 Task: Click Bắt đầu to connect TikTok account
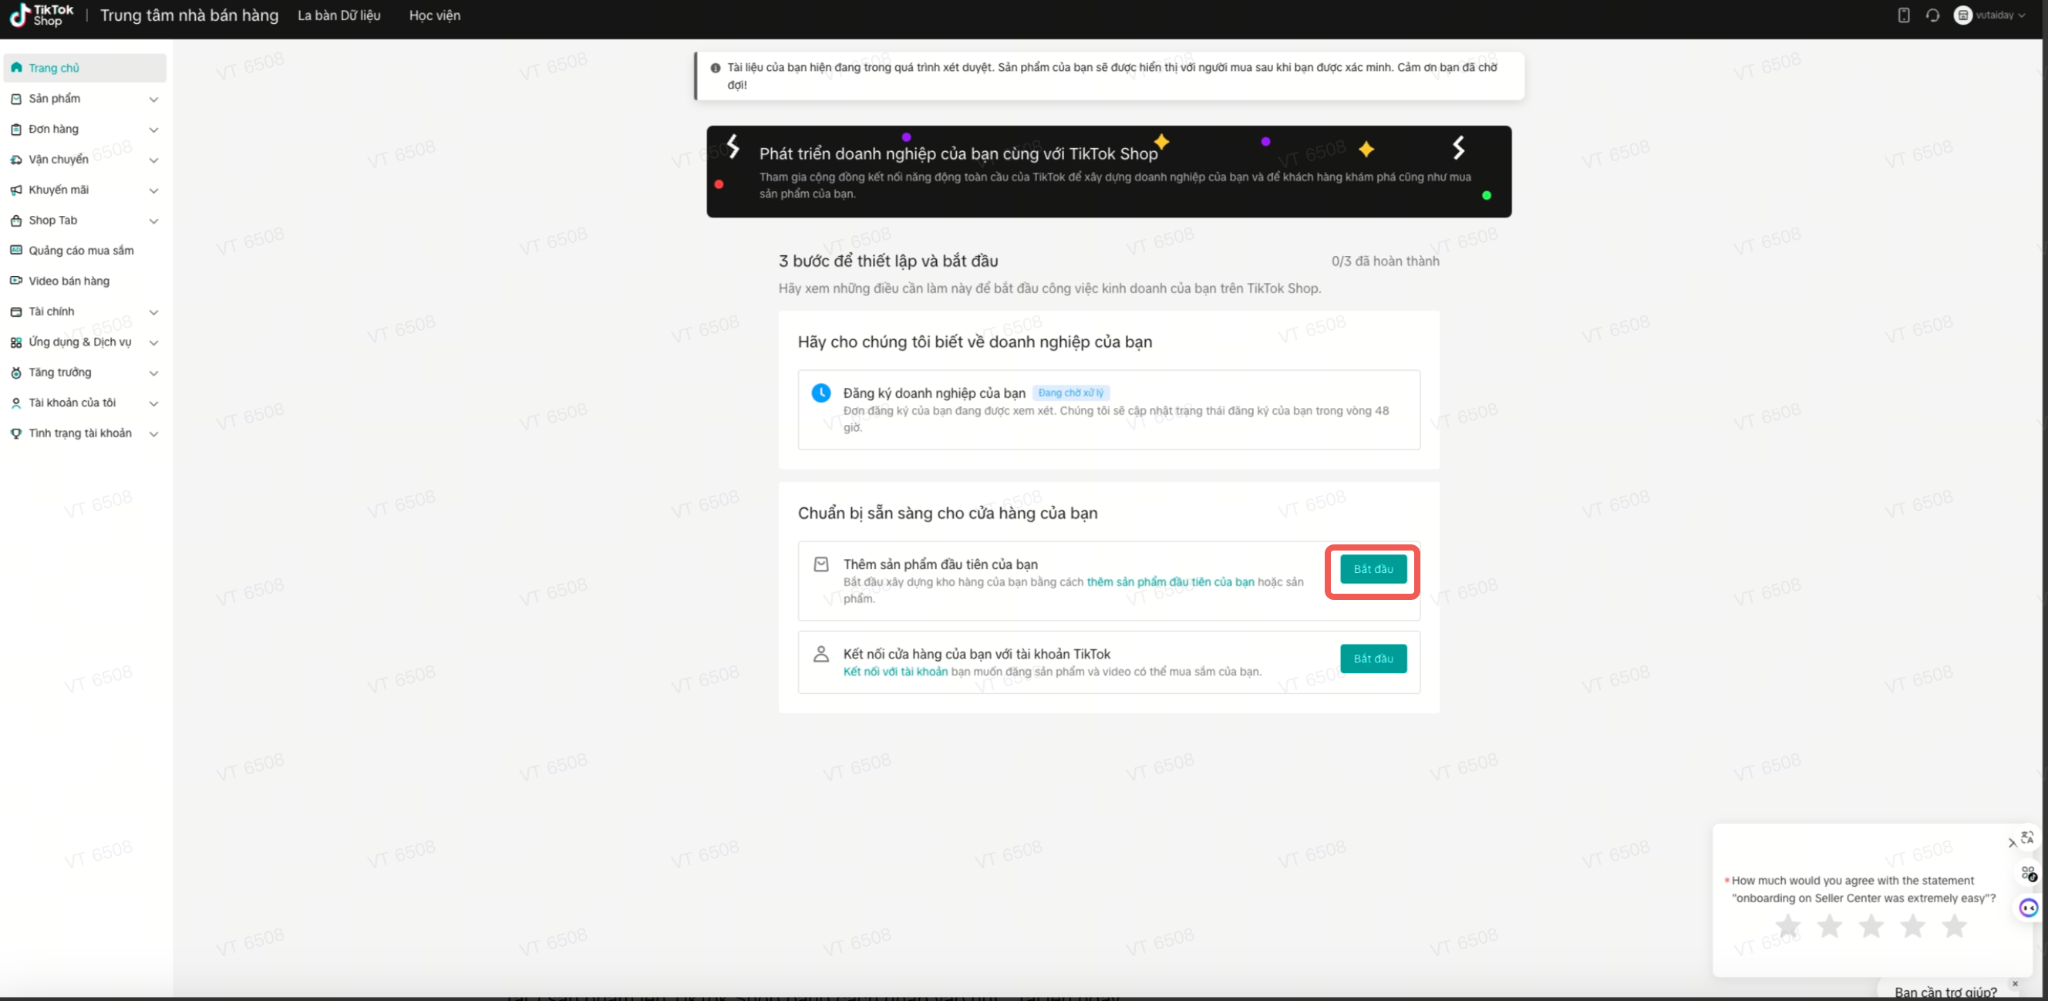coord(1373,659)
